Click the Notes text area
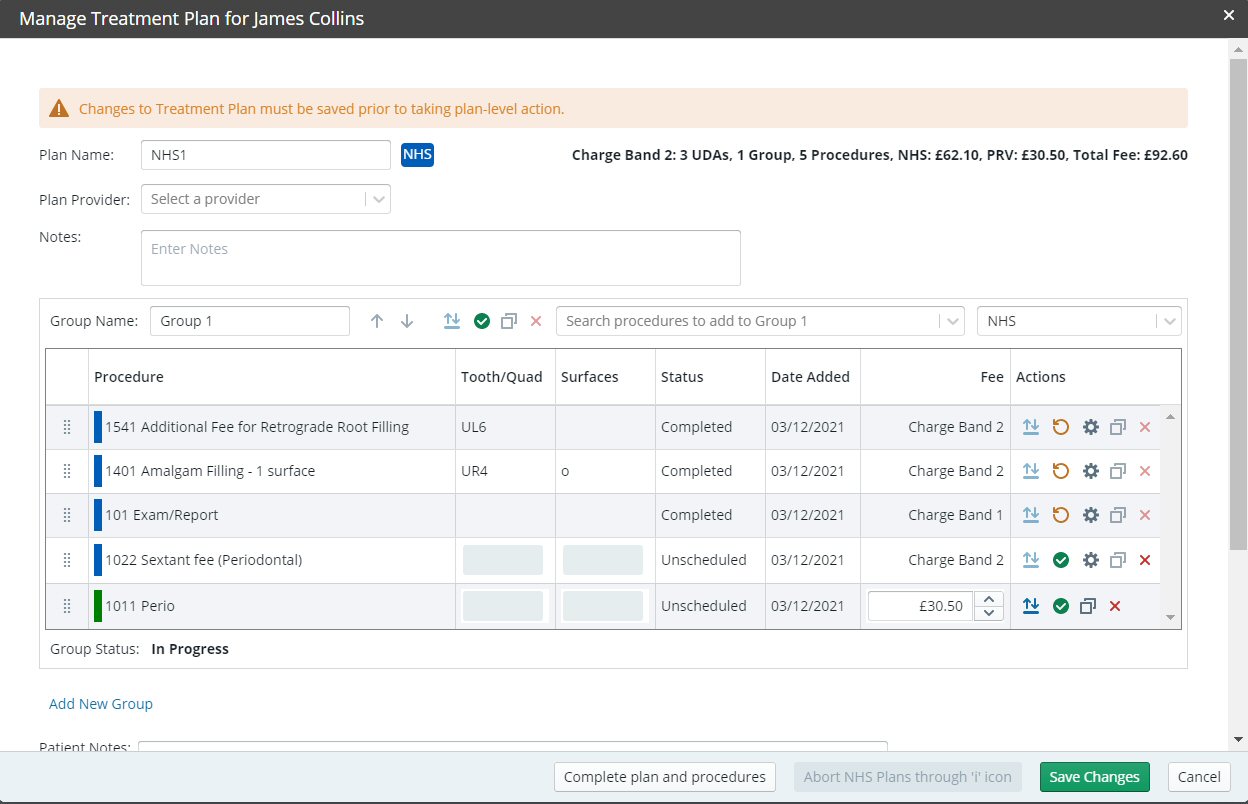The height and width of the screenshot is (804, 1248). coord(441,258)
